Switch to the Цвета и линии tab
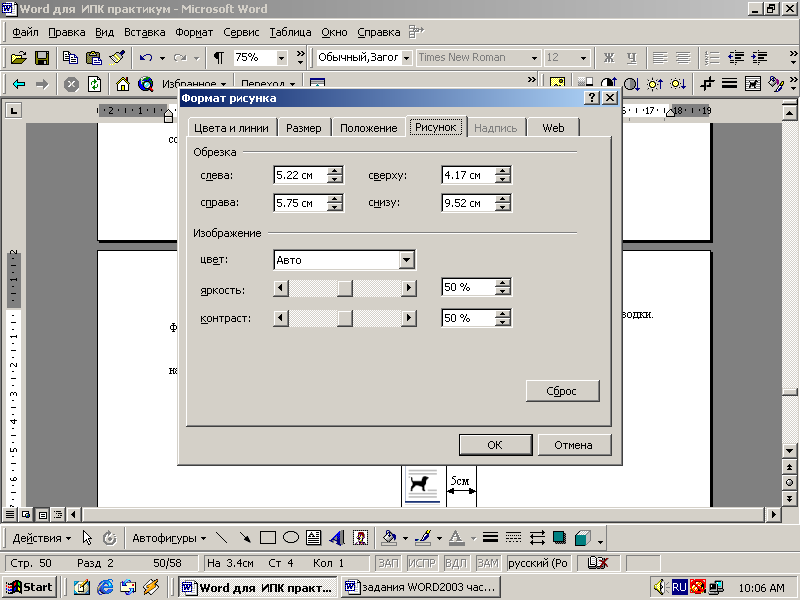This screenshot has width=800, height=600. pyautogui.click(x=232, y=128)
